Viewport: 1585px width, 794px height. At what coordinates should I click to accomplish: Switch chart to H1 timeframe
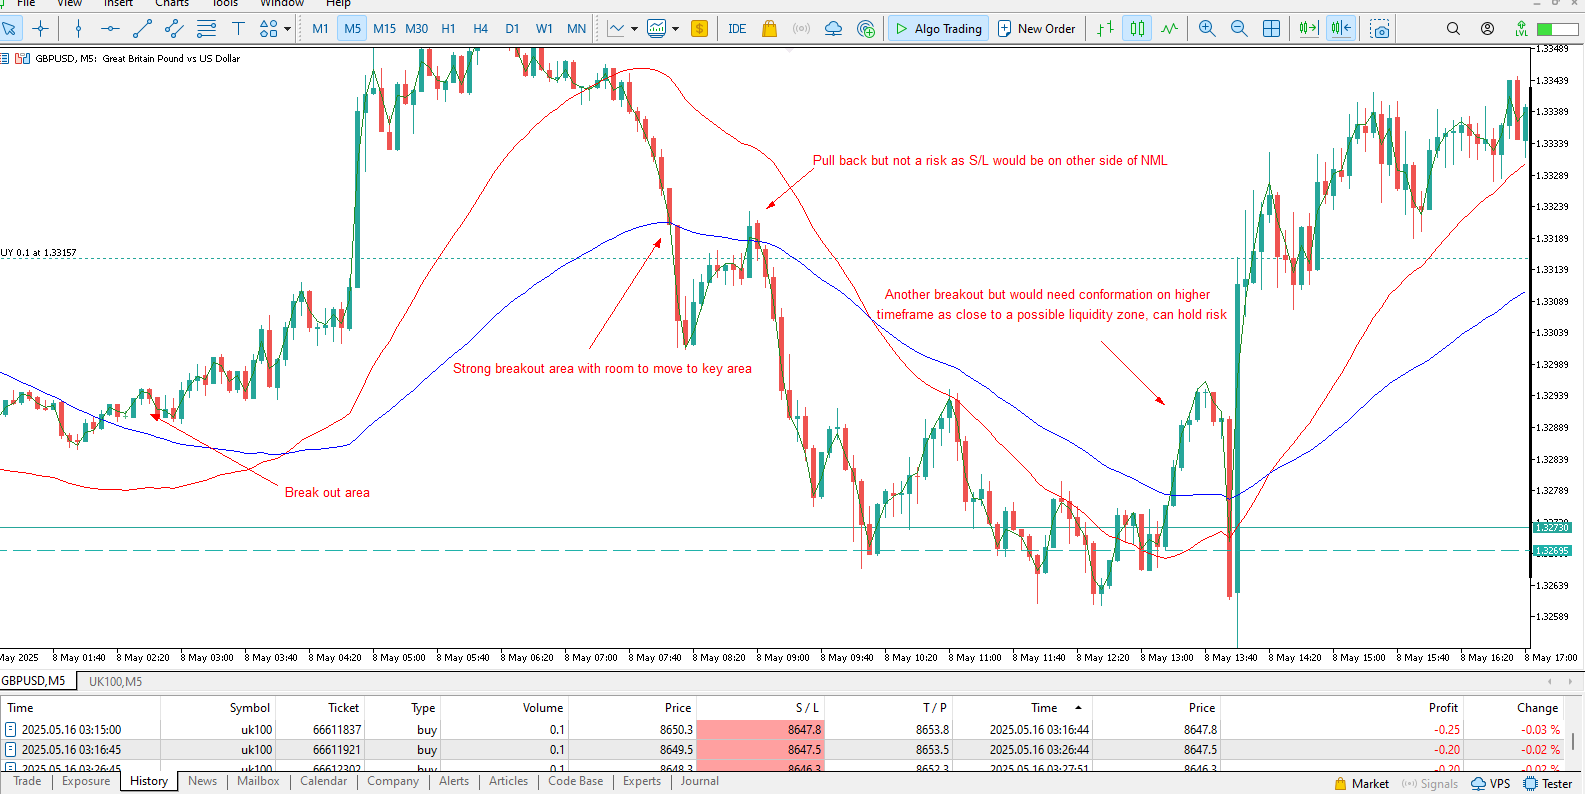(448, 29)
